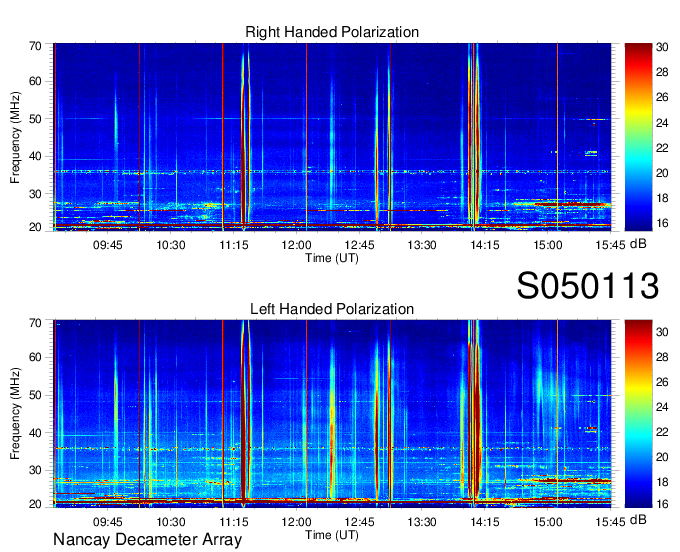Click the 18 label on Right Handed color bar
Screen dimensions: 680x552
pos(662,198)
